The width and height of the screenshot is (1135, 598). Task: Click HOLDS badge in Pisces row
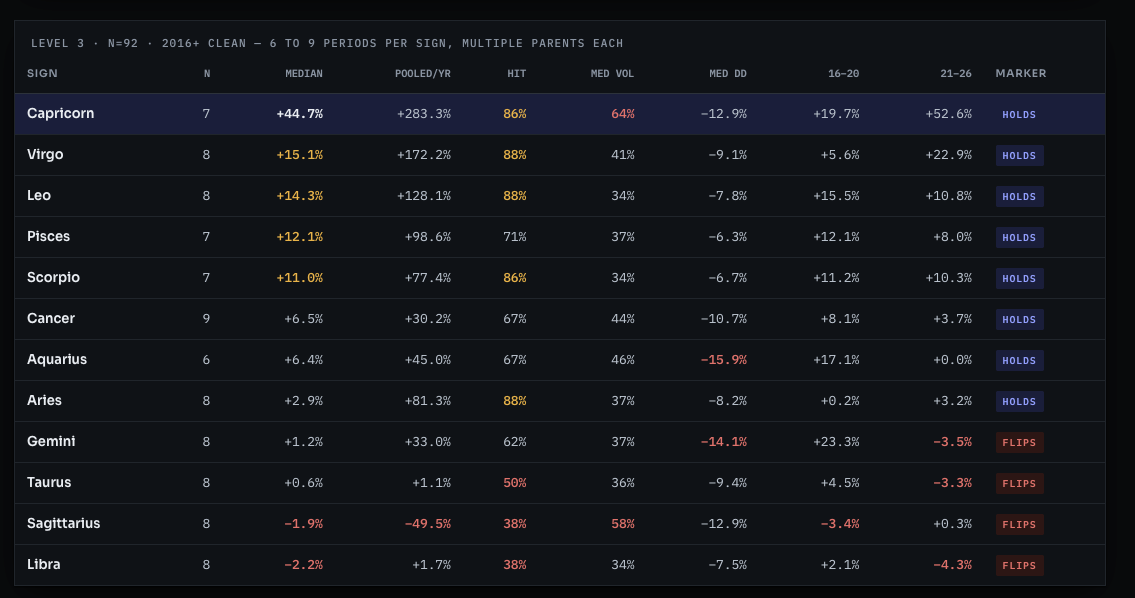(x=1019, y=237)
